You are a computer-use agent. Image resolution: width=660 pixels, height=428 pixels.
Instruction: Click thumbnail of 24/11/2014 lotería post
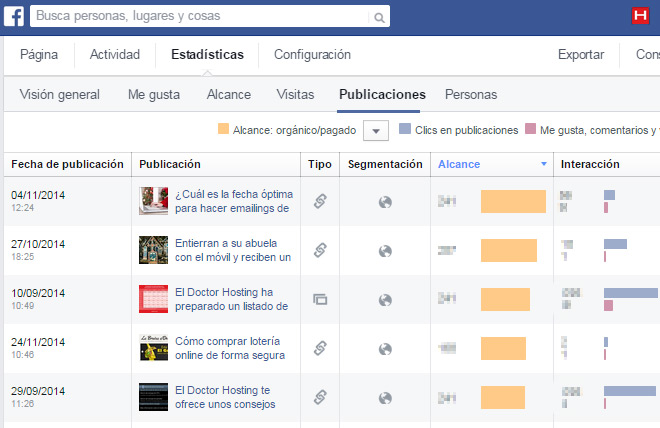point(154,348)
